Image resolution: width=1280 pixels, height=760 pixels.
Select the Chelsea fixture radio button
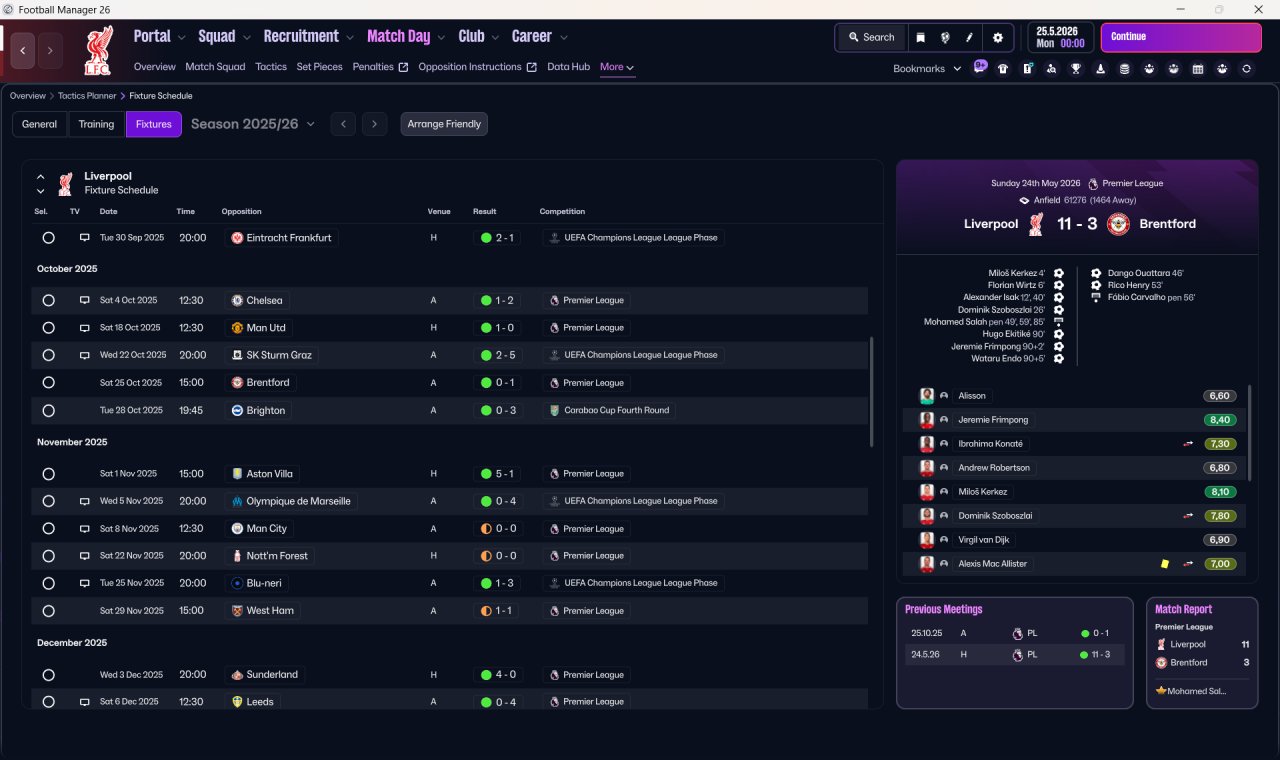pos(48,300)
